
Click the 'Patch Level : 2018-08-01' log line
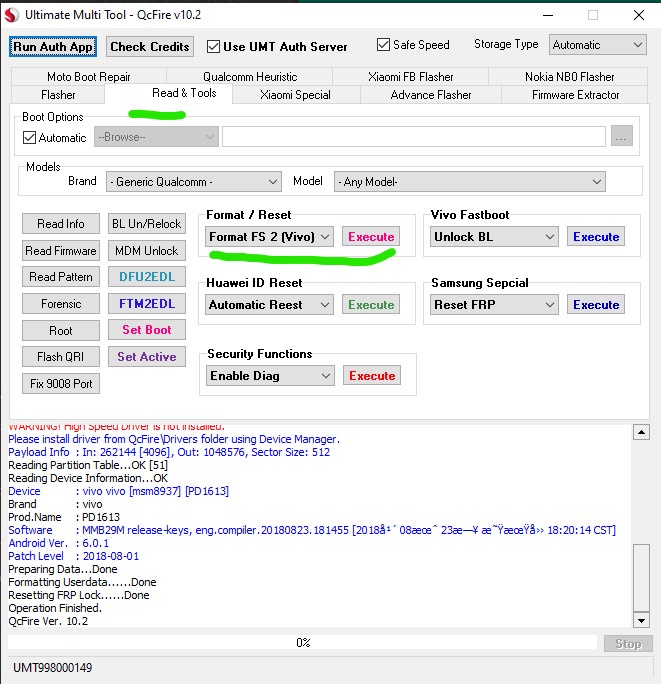73,556
